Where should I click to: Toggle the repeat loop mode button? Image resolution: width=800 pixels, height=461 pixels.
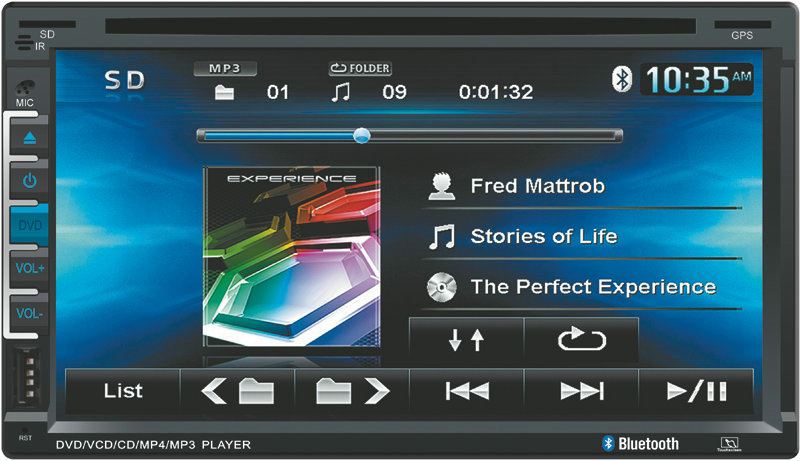pyautogui.click(x=581, y=340)
